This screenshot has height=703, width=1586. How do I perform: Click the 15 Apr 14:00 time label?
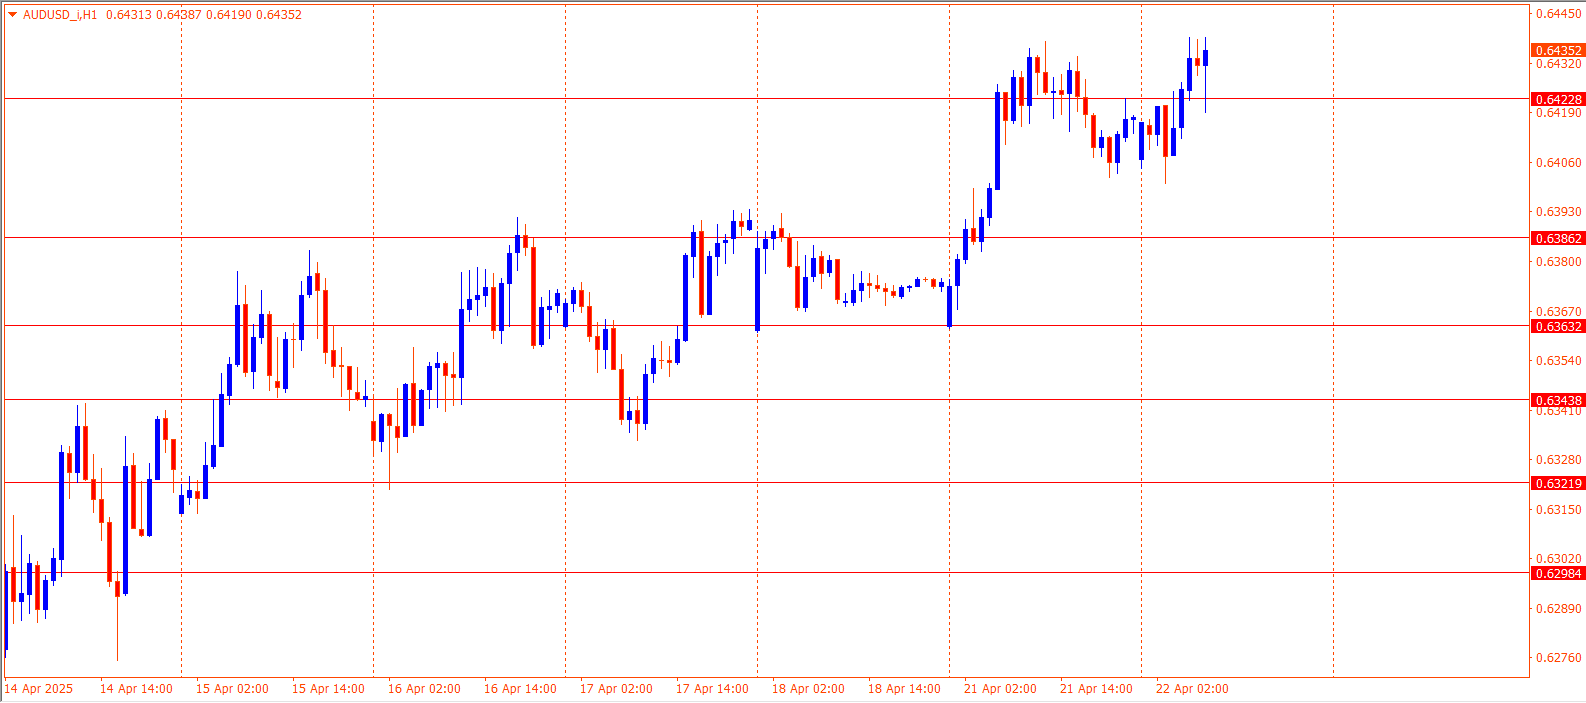[x=328, y=689]
